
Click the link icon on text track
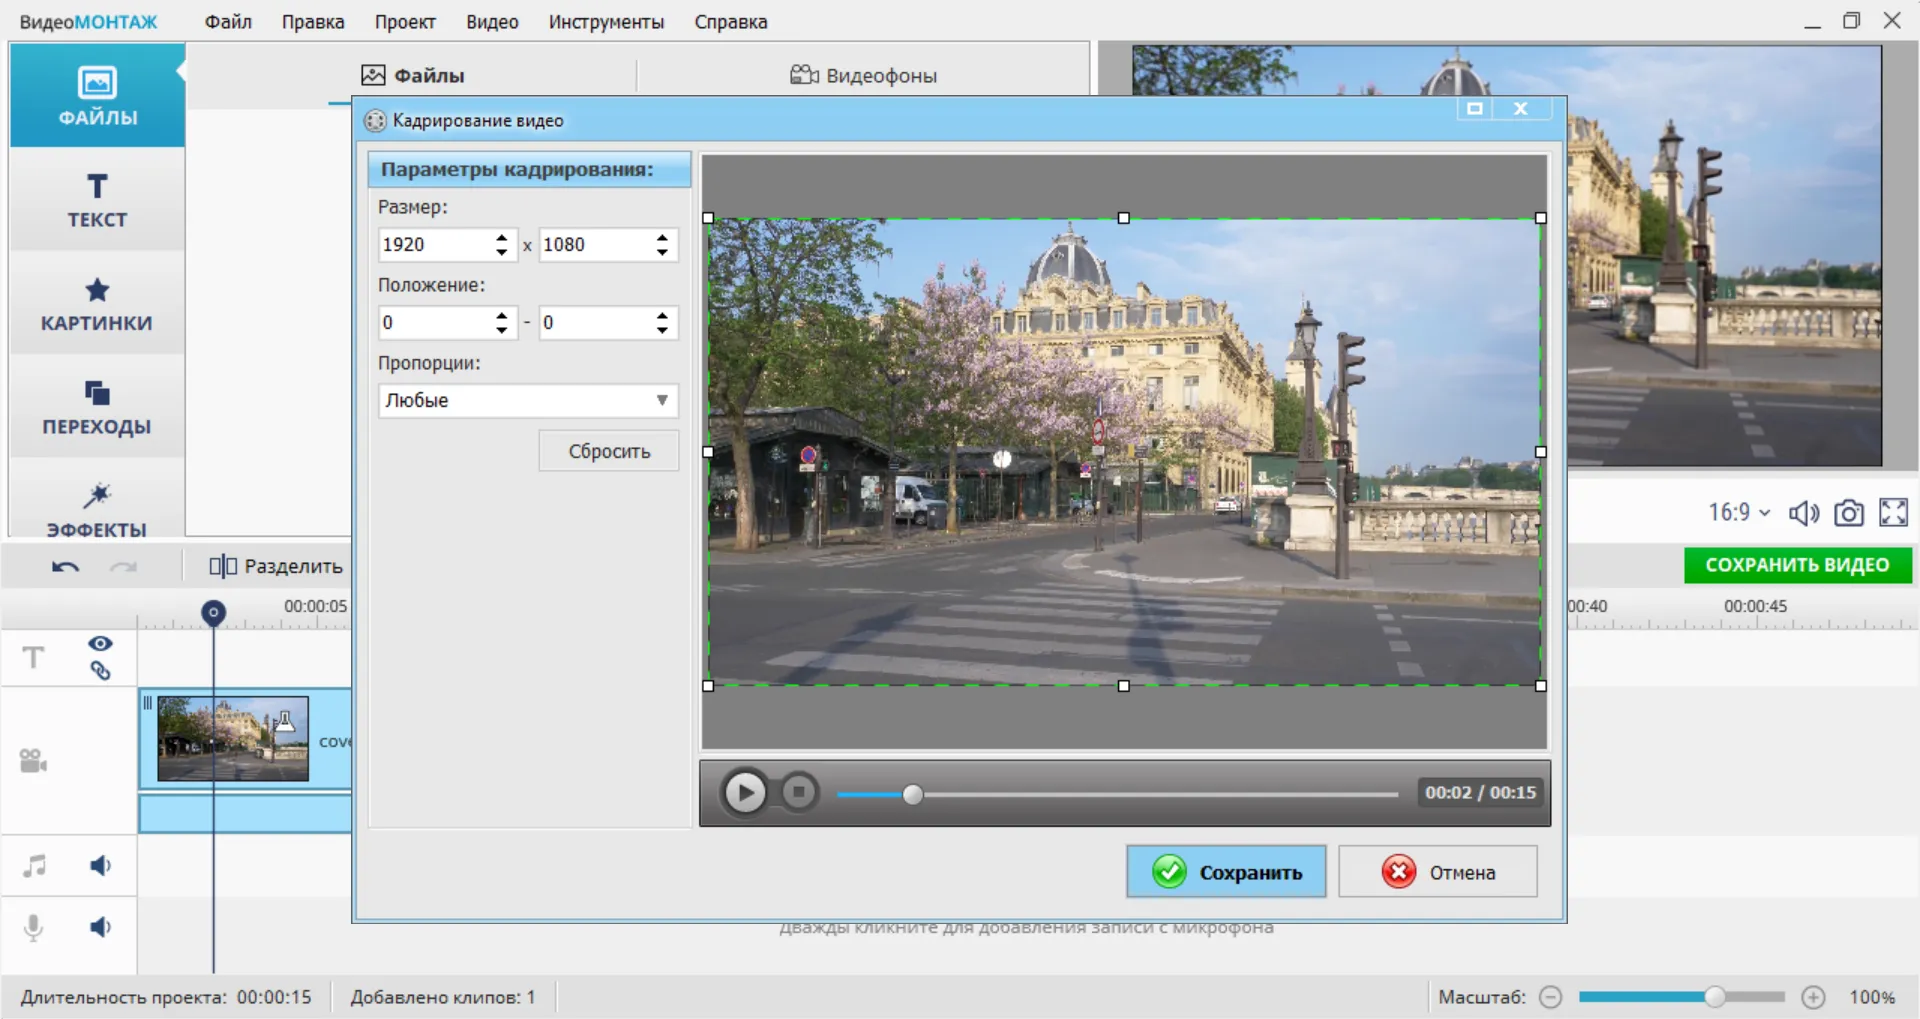click(x=100, y=670)
